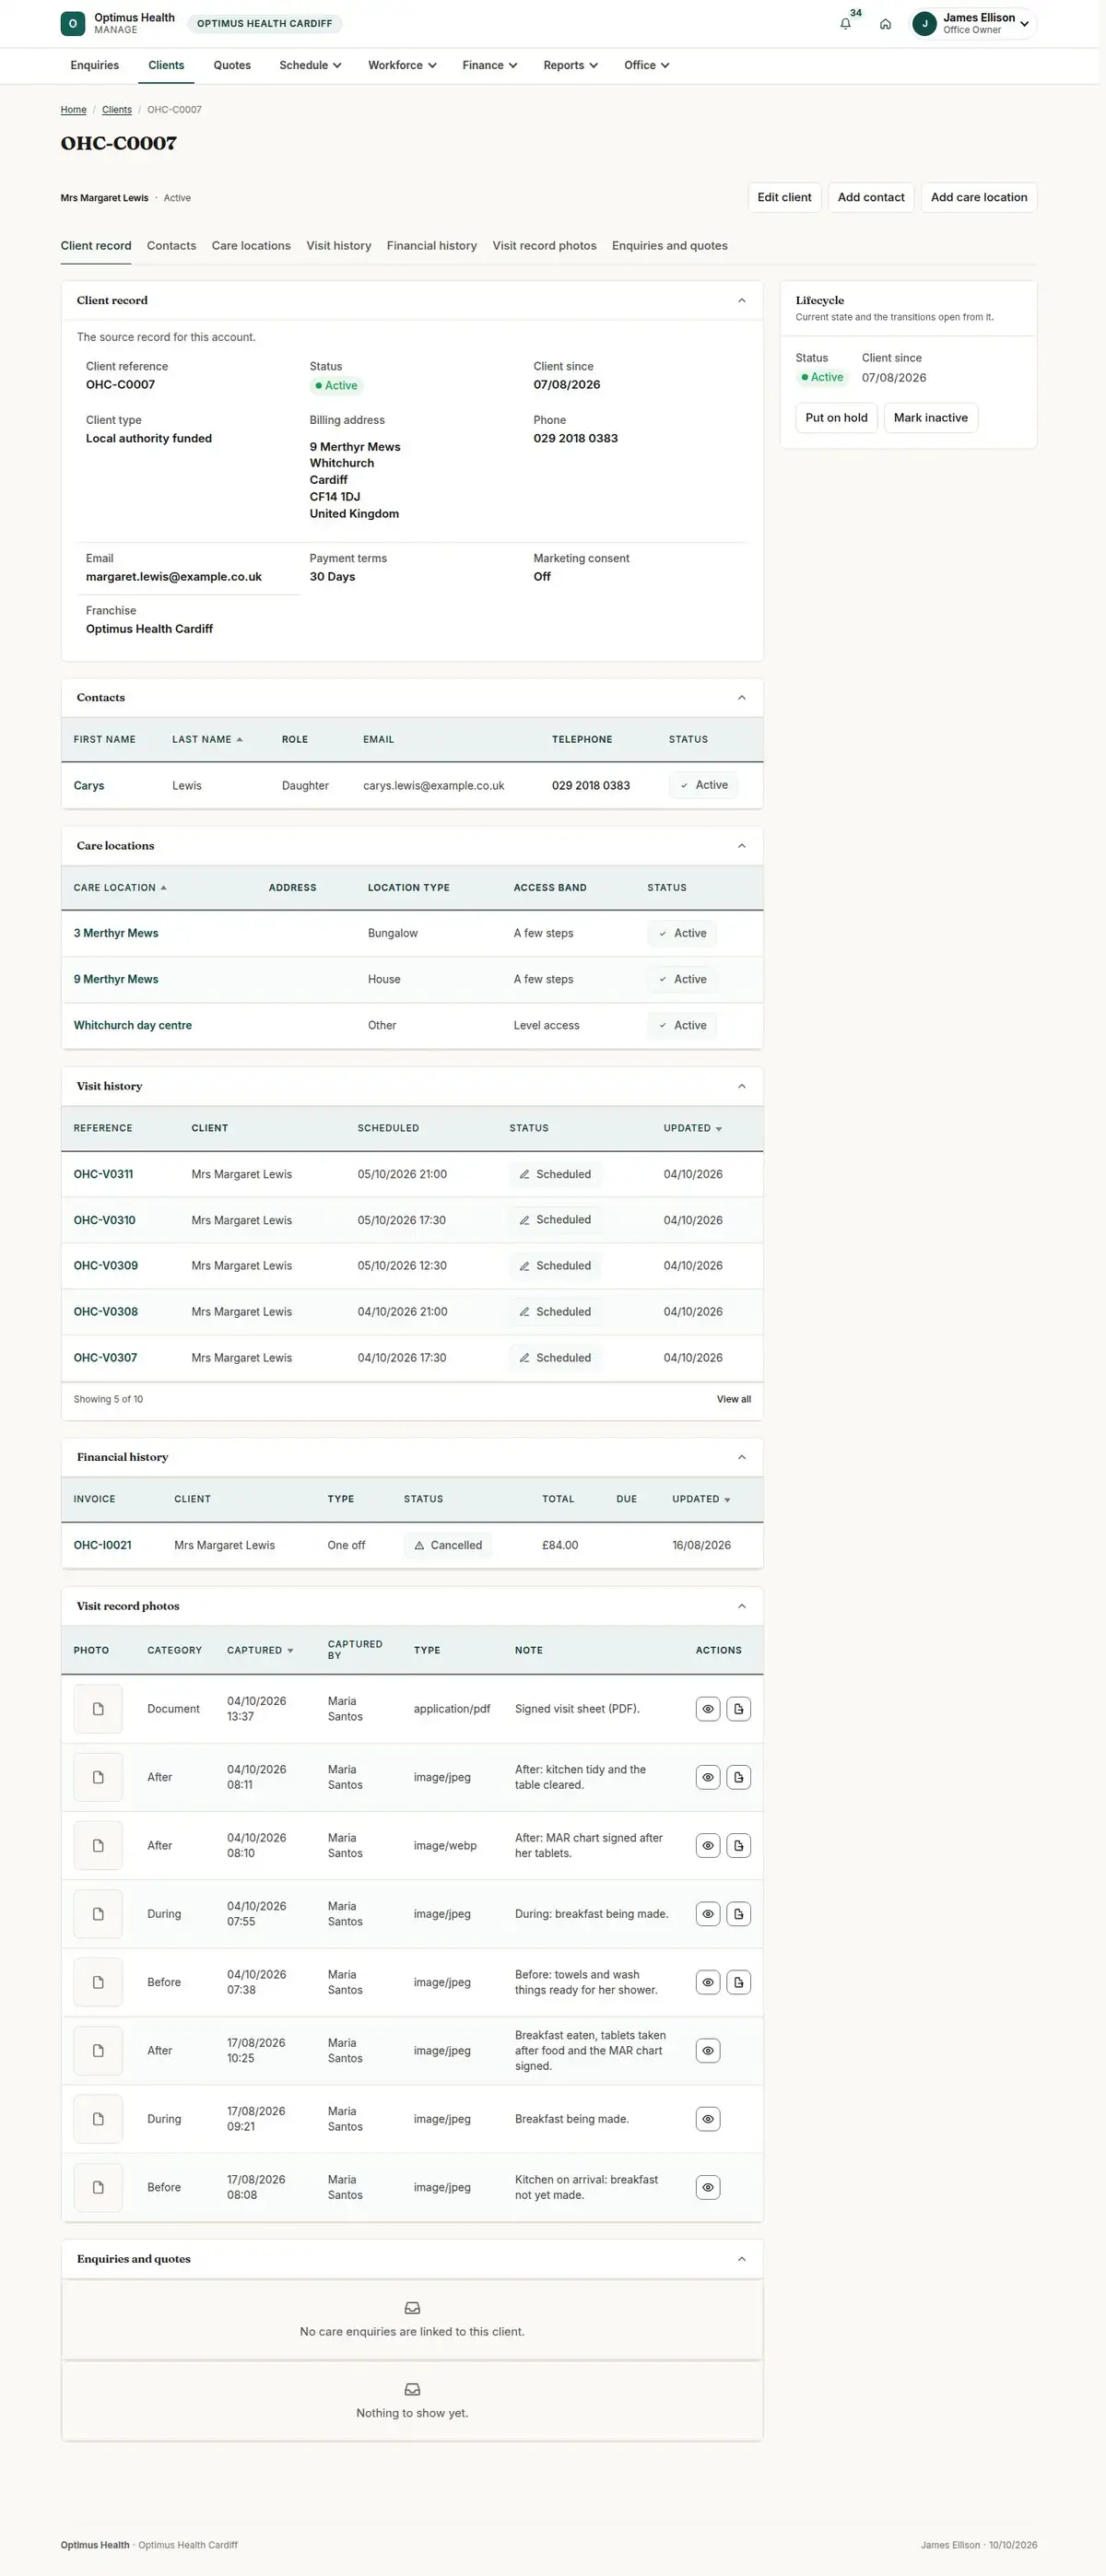Switch to the Visit history tab
The width and height of the screenshot is (1106, 2576).
339,246
